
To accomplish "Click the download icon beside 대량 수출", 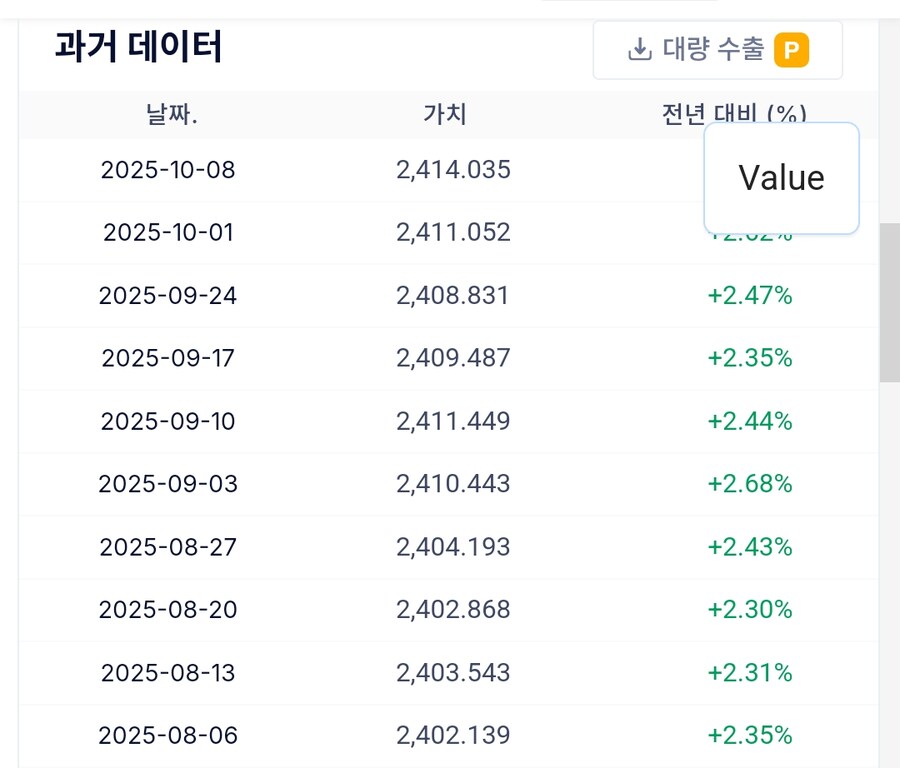I will (x=639, y=49).
